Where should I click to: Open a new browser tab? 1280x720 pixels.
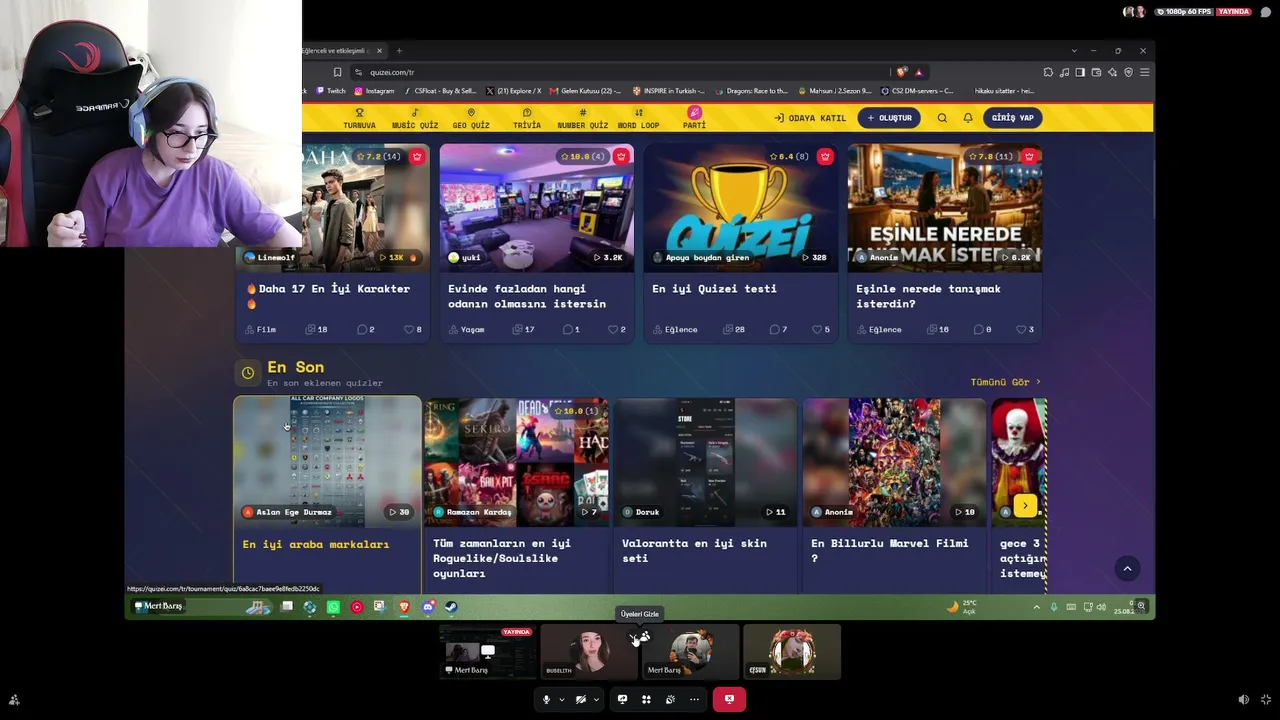pyautogui.click(x=399, y=51)
